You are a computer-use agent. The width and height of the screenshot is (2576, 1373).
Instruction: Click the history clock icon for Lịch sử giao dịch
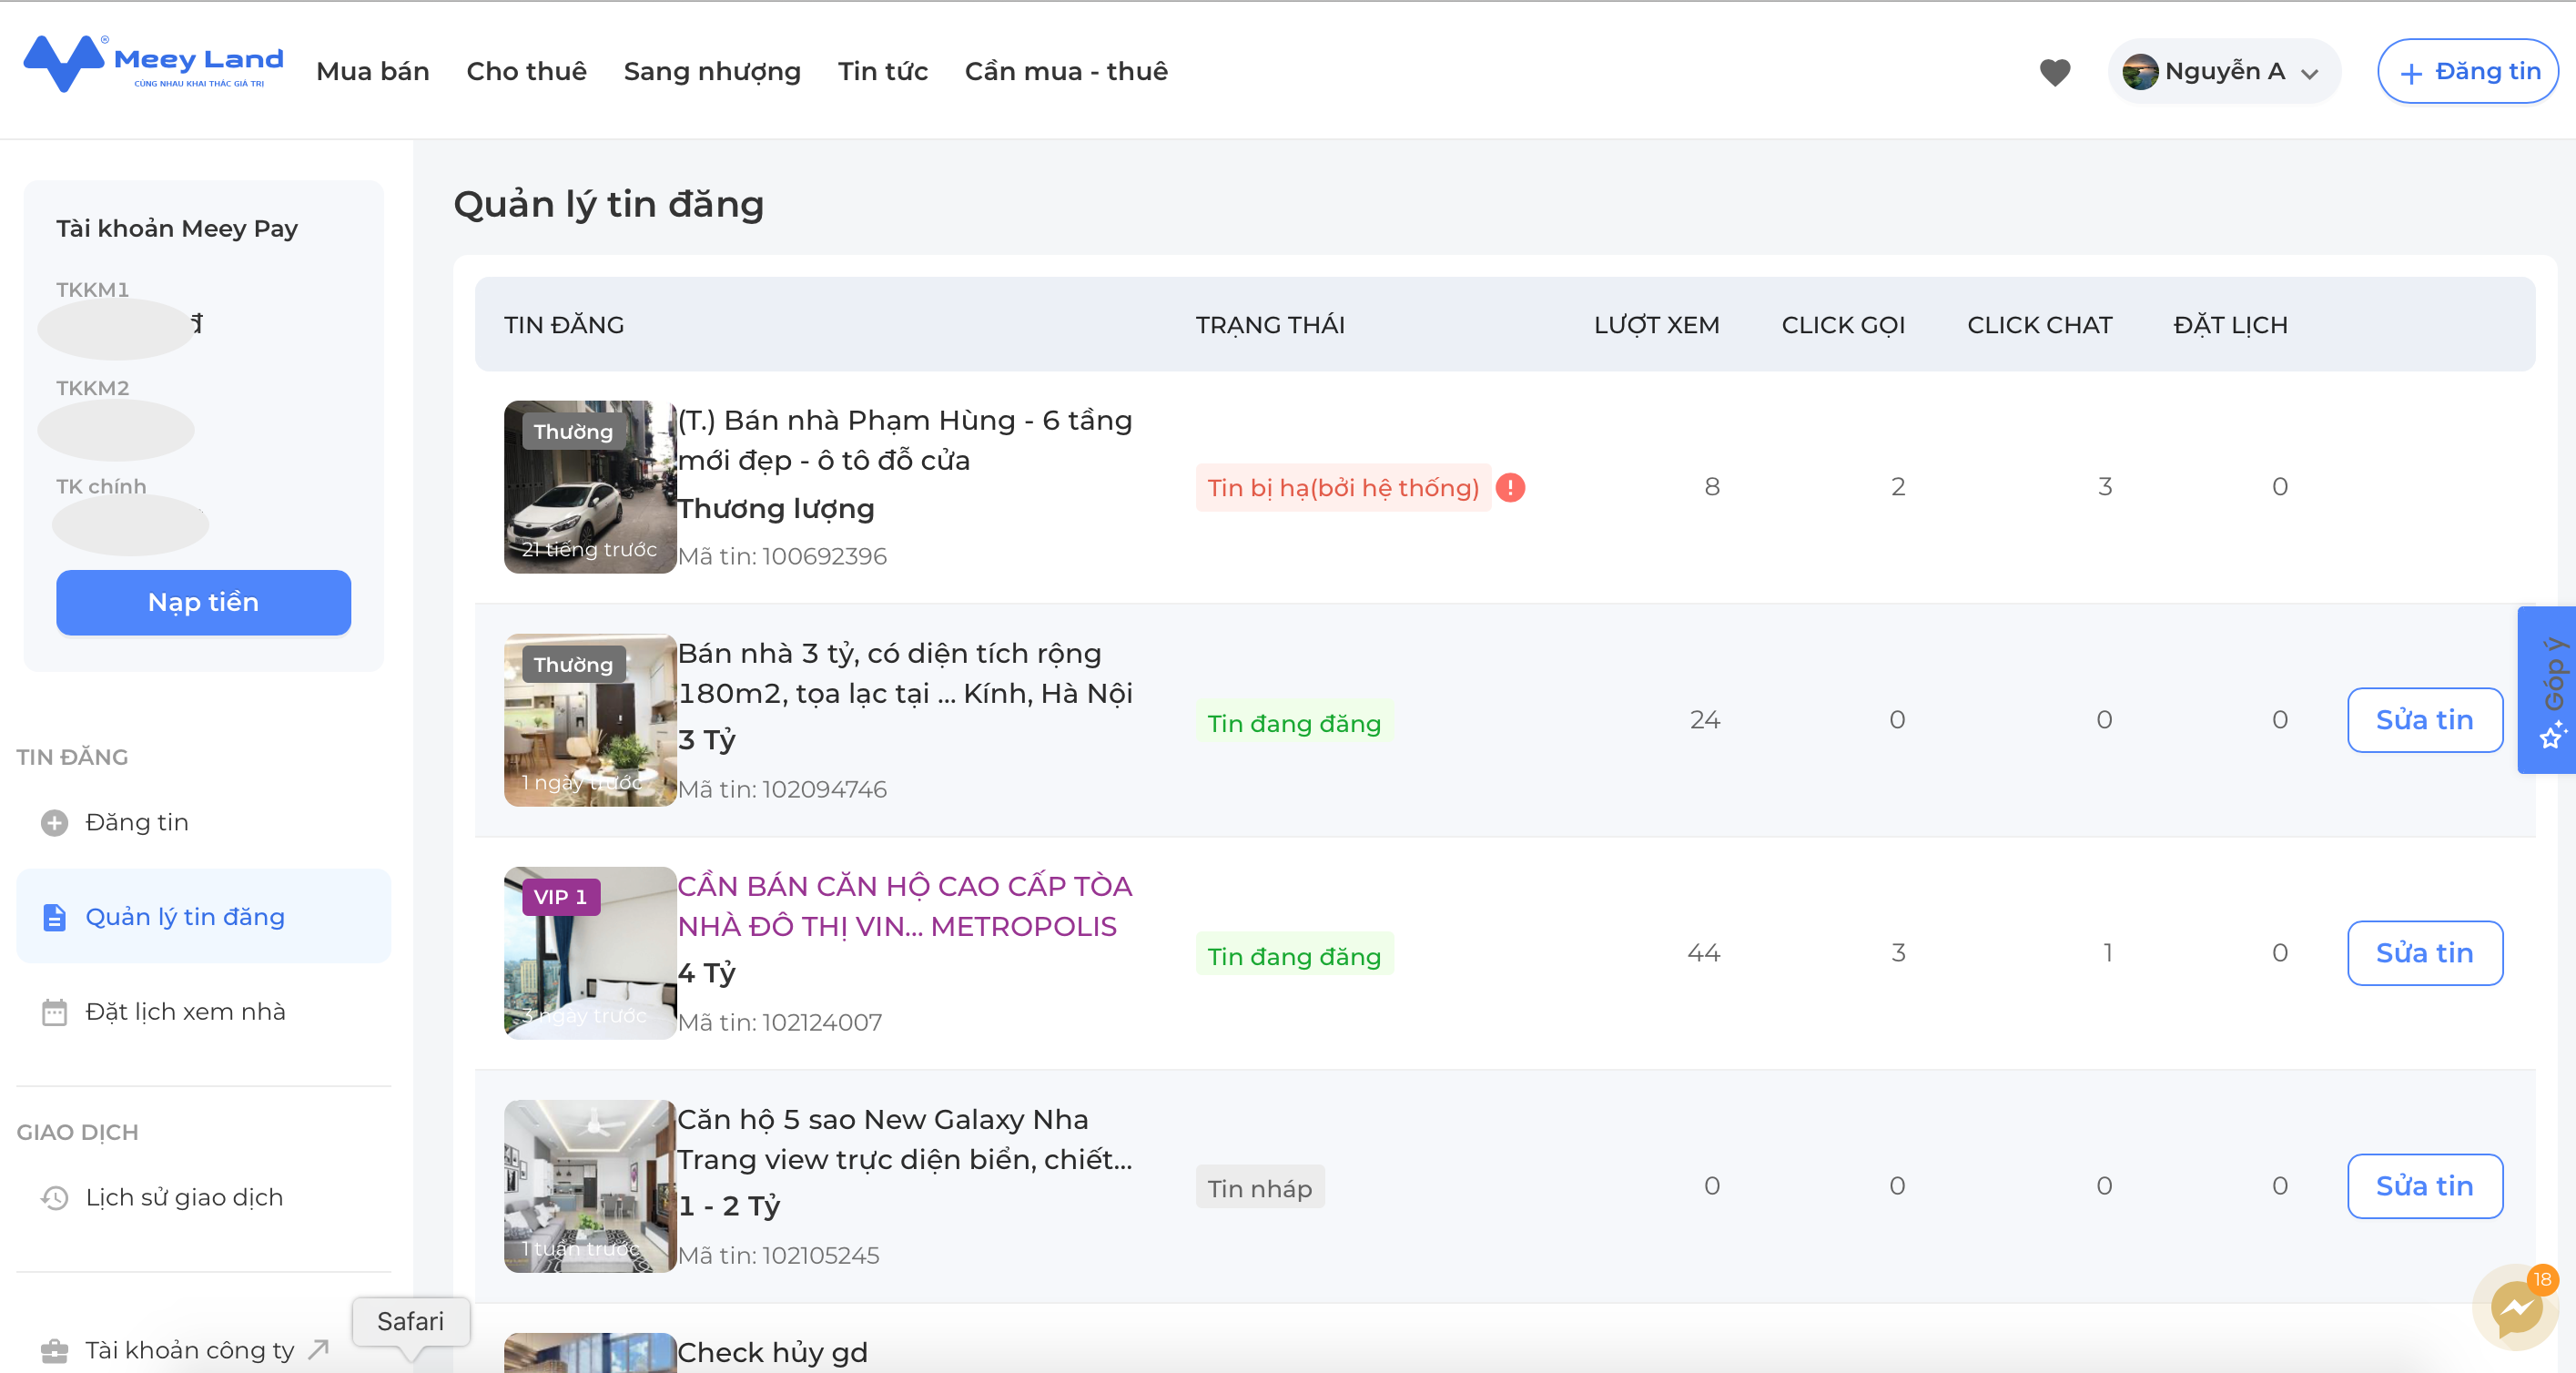pyautogui.click(x=54, y=1197)
